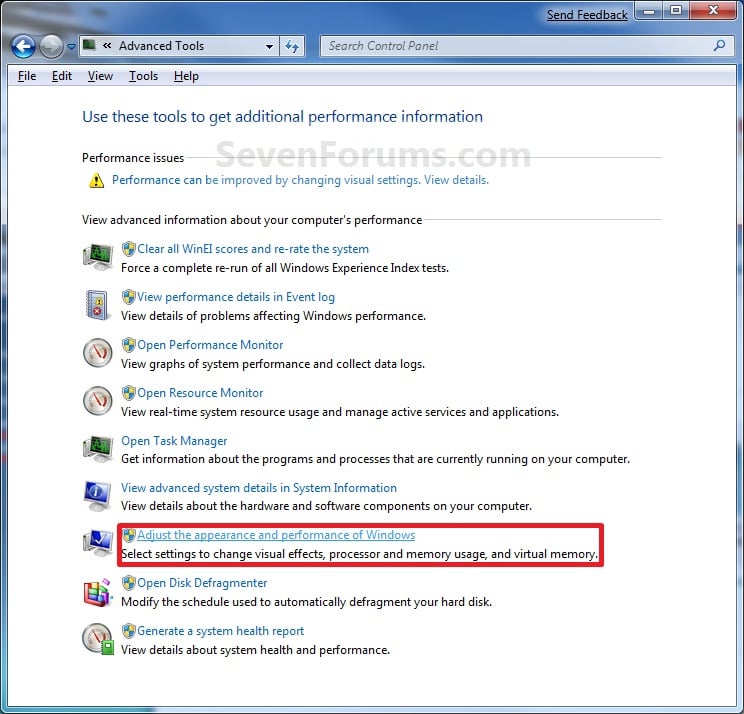This screenshot has width=744, height=714.
Task: Click text 'Get information about the programs and processes' description
Action: [375, 459]
